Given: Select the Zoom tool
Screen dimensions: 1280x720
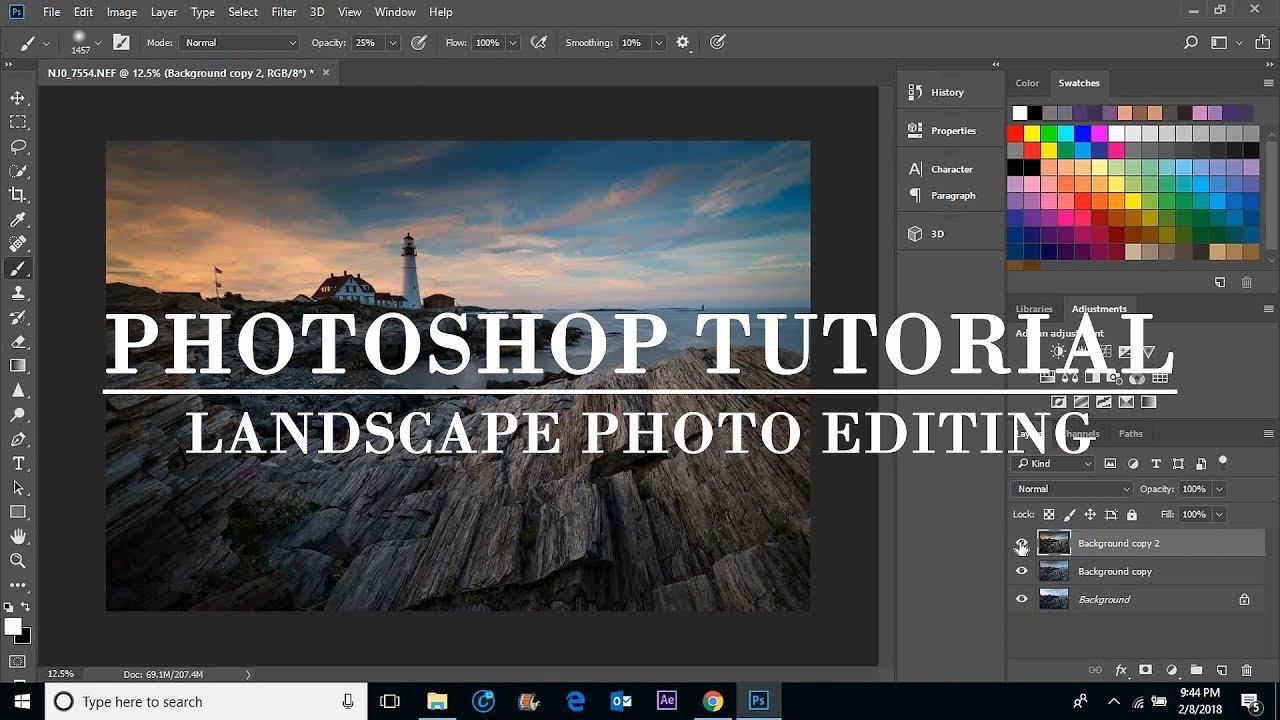Looking at the screenshot, I should coord(18,561).
